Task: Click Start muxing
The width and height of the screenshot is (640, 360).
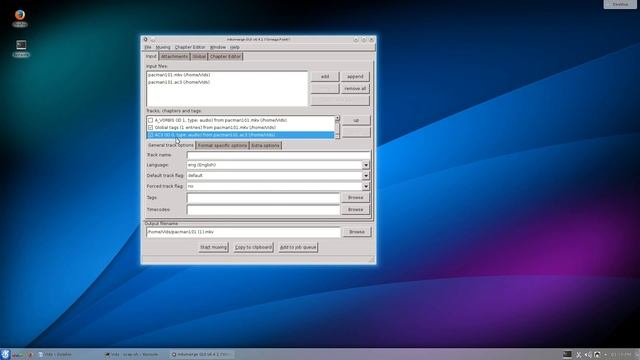Action: coord(213,247)
